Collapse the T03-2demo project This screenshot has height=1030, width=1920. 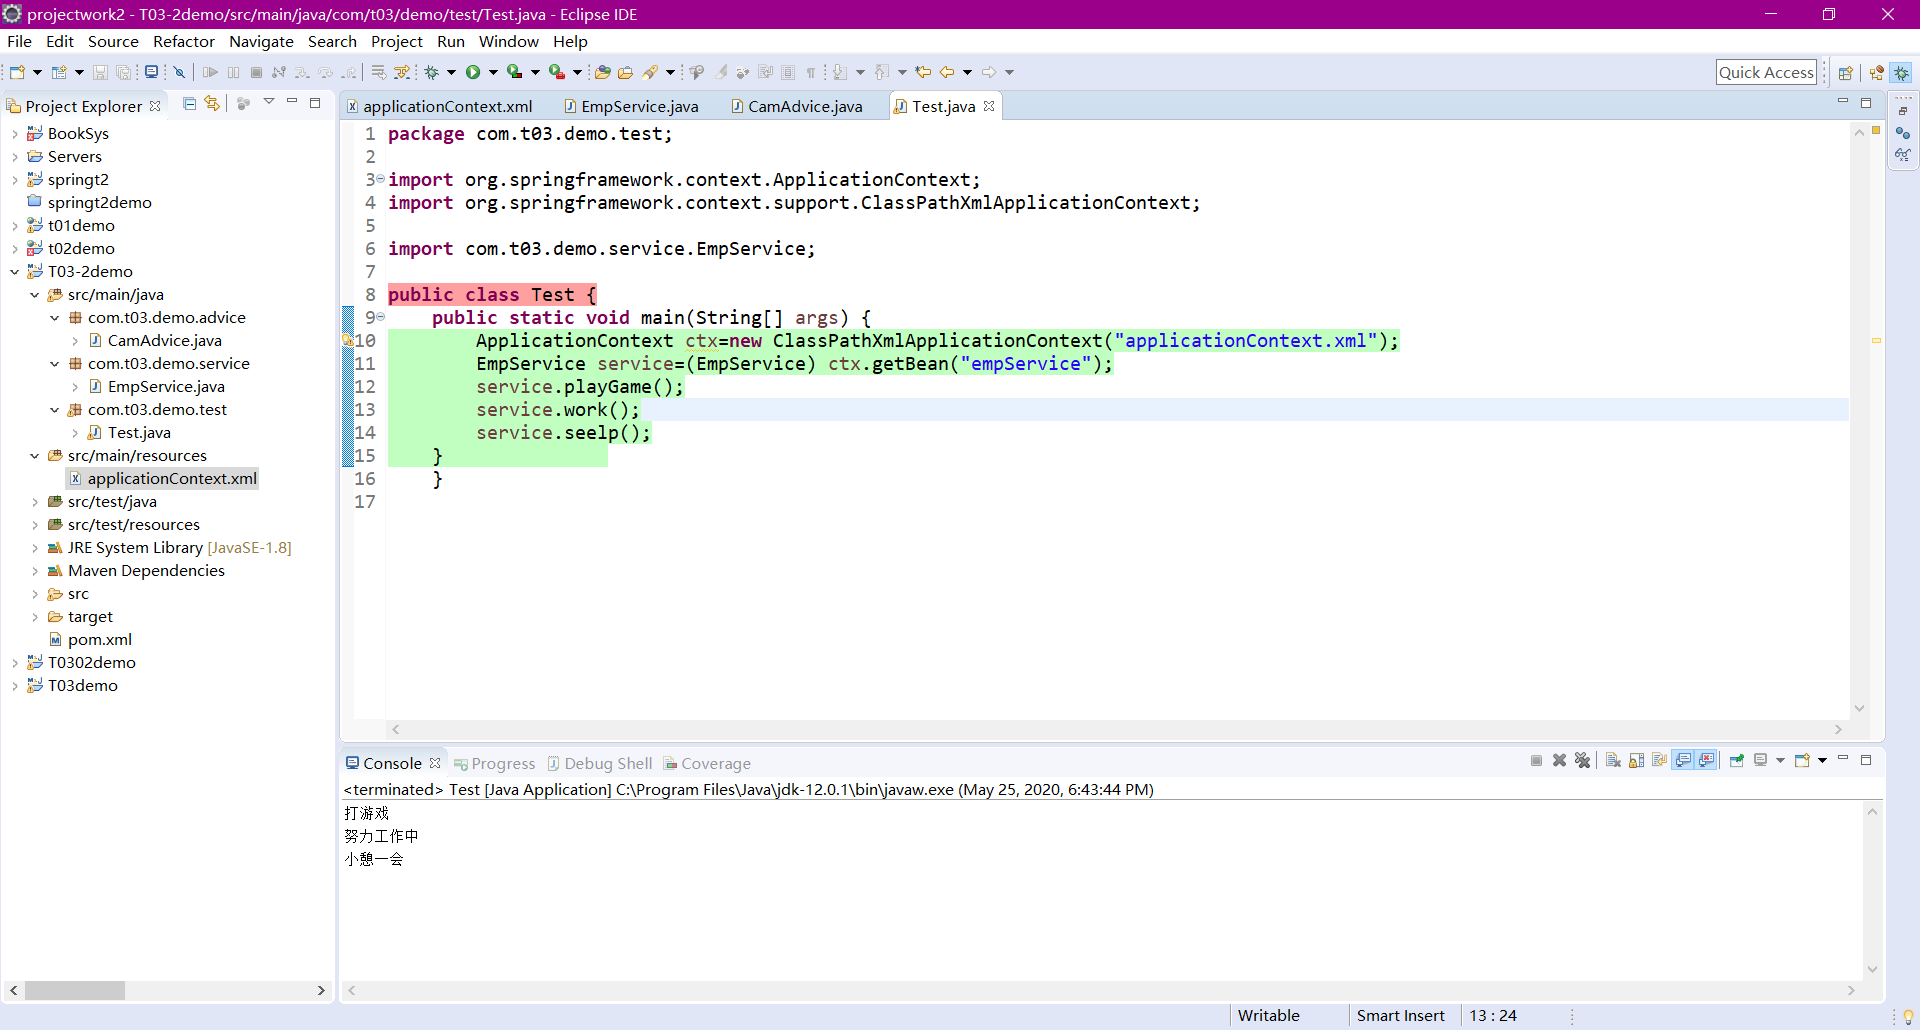pos(15,272)
